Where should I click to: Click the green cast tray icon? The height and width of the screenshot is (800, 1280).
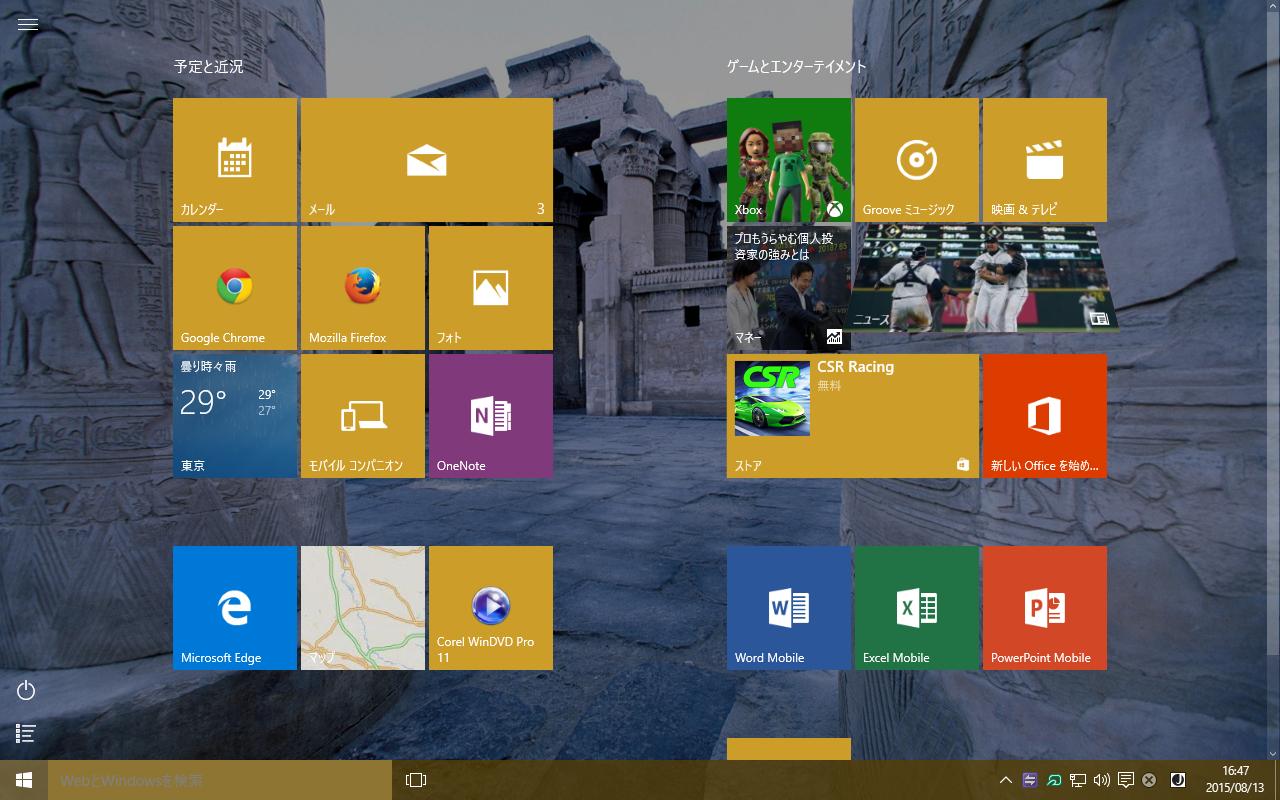(1054, 780)
